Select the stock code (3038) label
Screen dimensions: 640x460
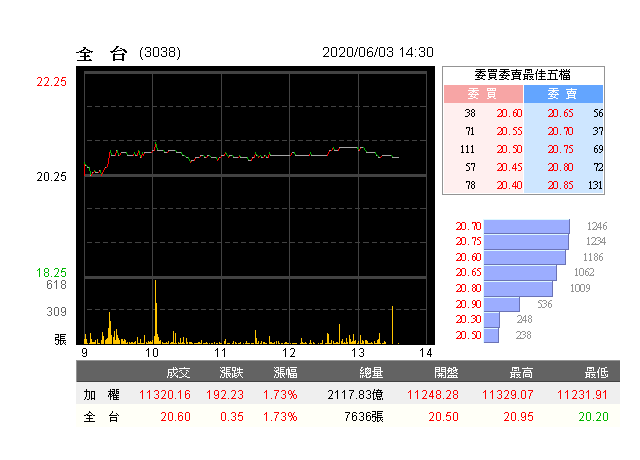coord(160,53)
